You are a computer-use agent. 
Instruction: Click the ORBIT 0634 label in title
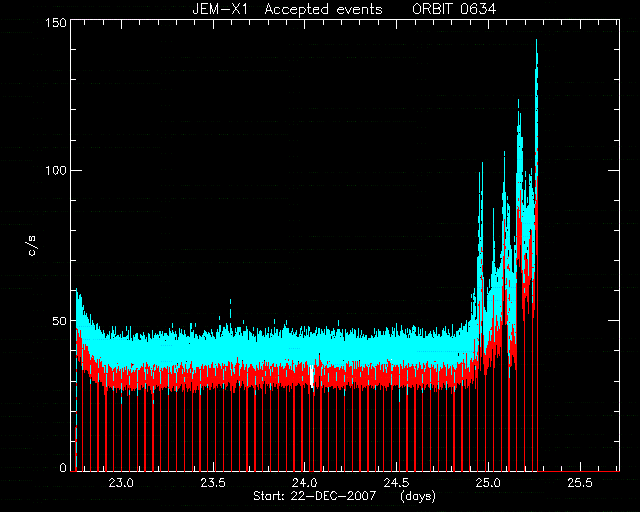454,9
